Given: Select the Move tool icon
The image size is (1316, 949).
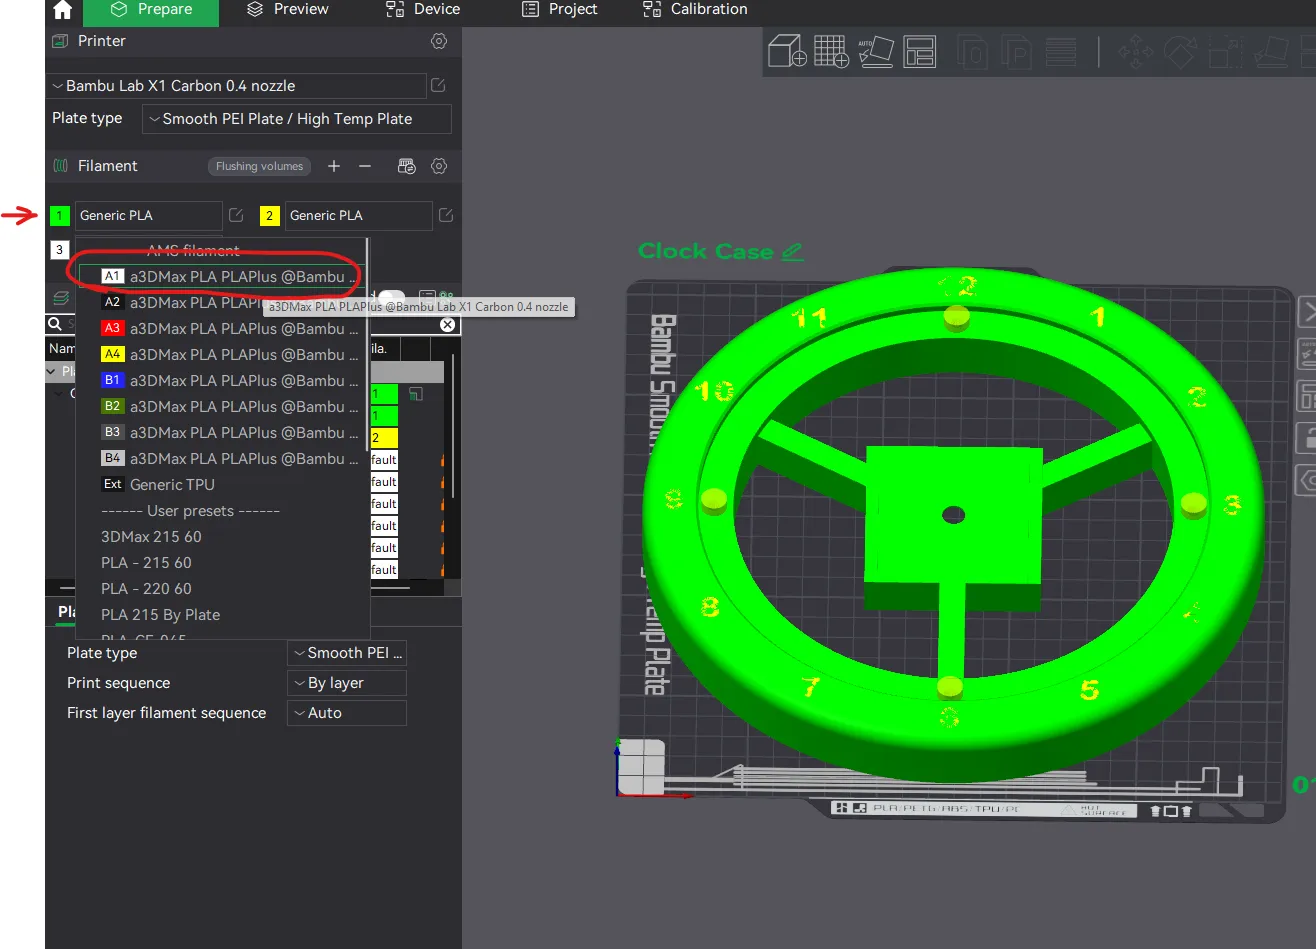Looking at the screenshot, I should (x=1136, y=50).
